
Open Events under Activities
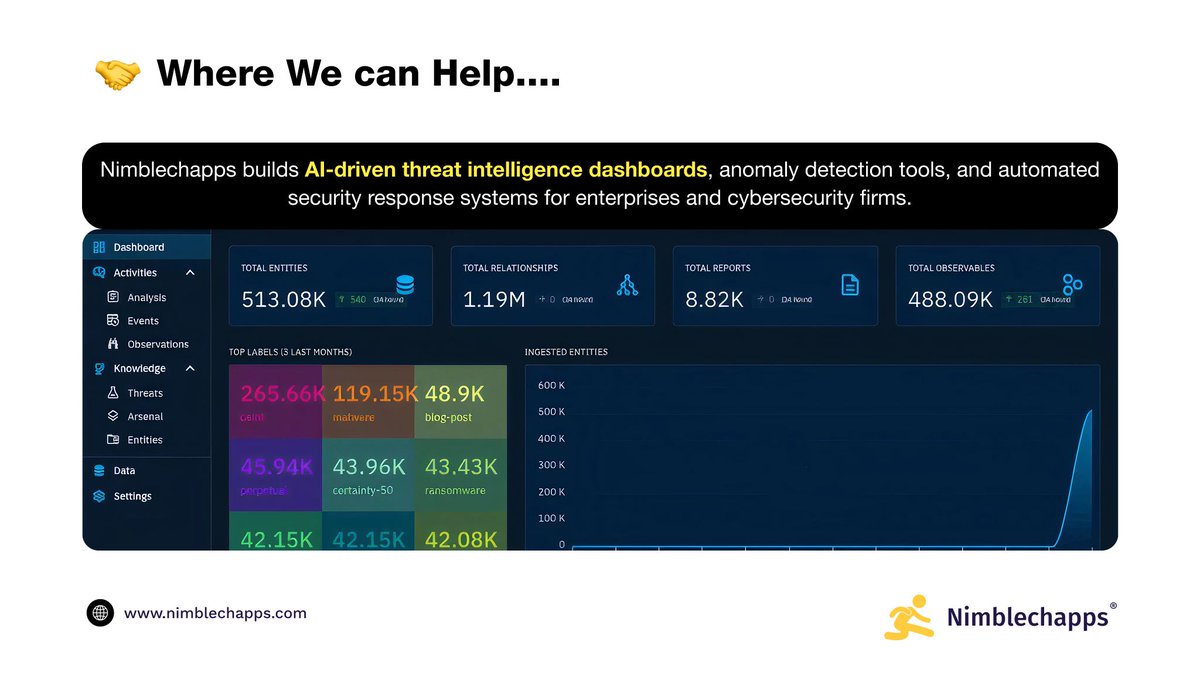pos(143,321)
